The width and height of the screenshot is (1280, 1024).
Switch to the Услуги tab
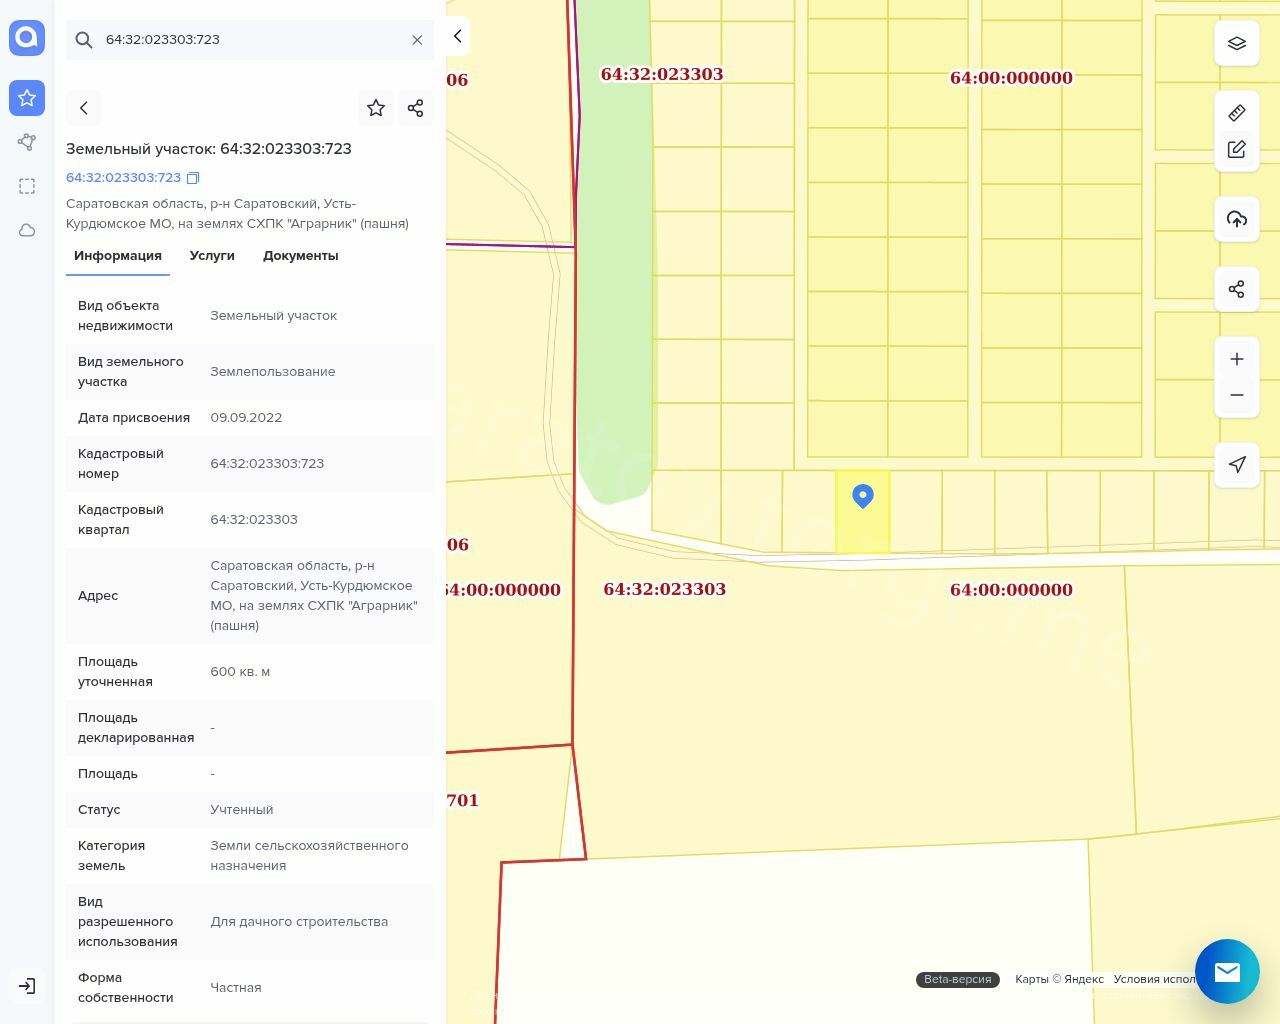[x=212, y=256]
